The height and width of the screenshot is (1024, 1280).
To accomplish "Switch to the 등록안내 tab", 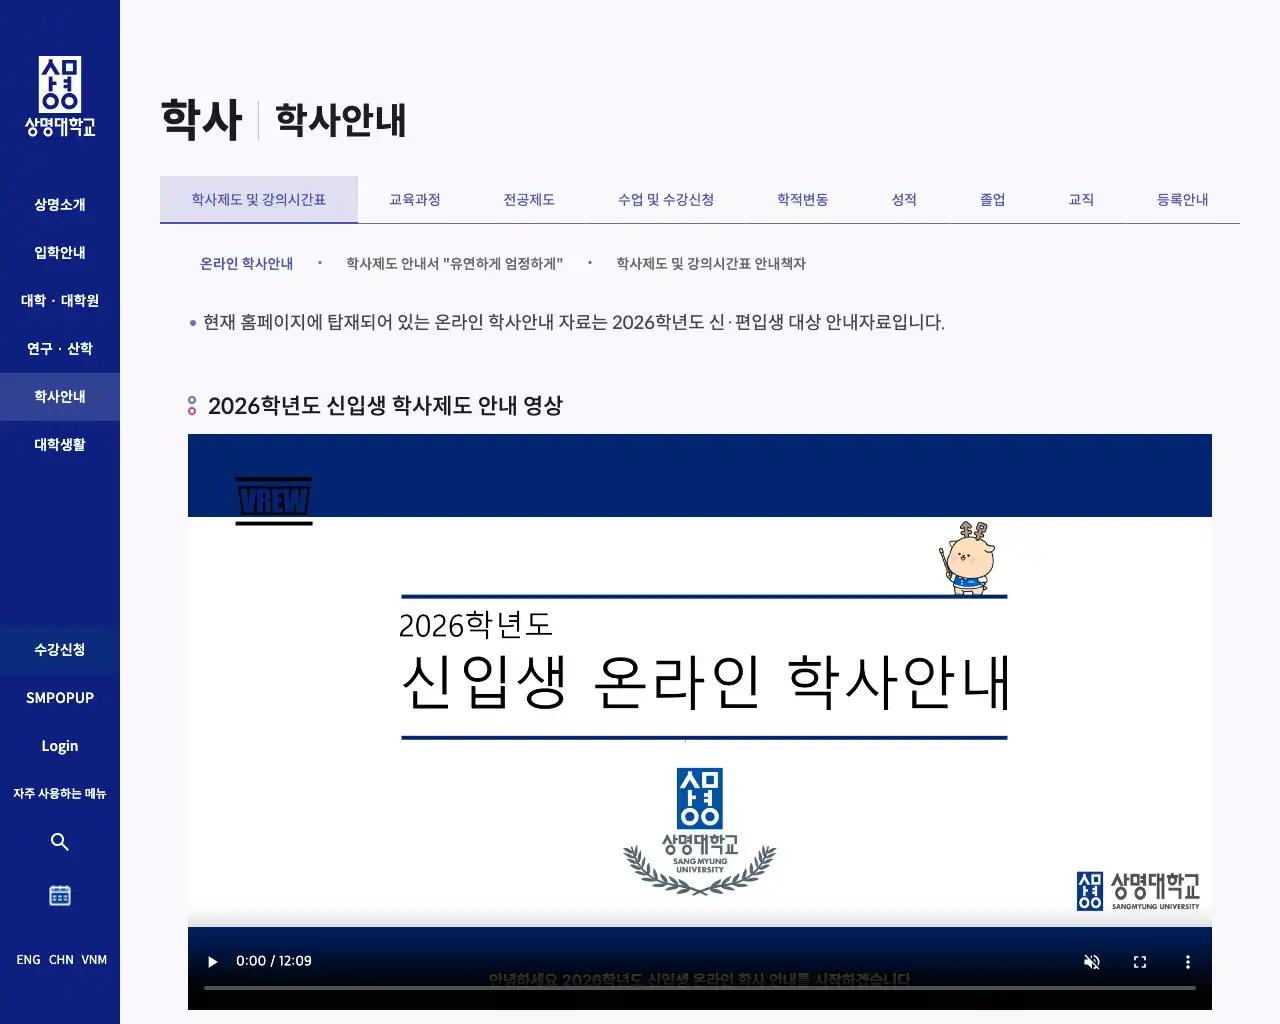I will [1183, 200].
